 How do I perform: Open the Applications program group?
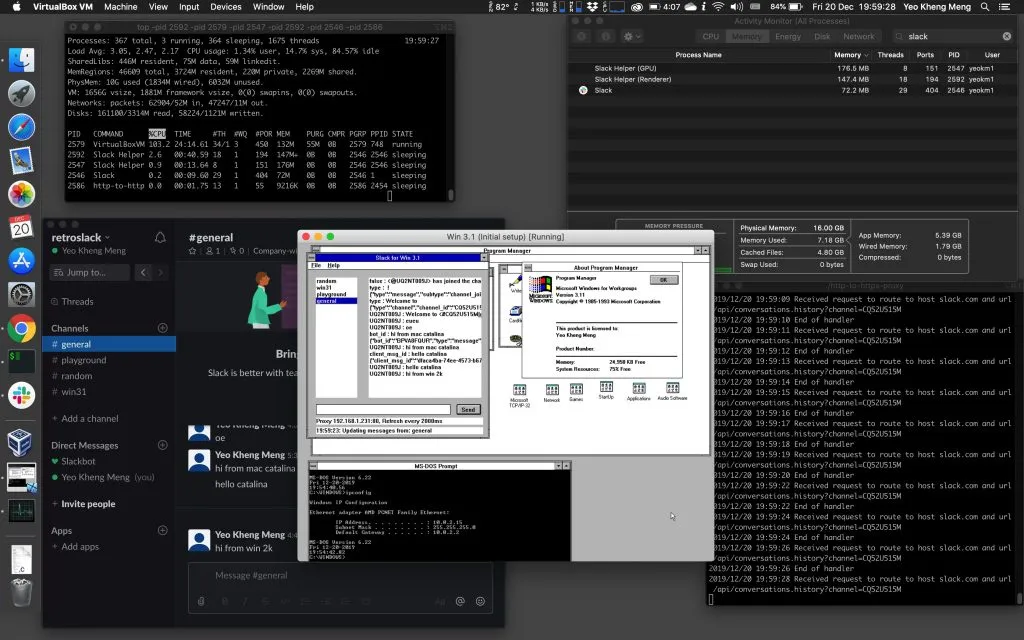click(637, 389)
